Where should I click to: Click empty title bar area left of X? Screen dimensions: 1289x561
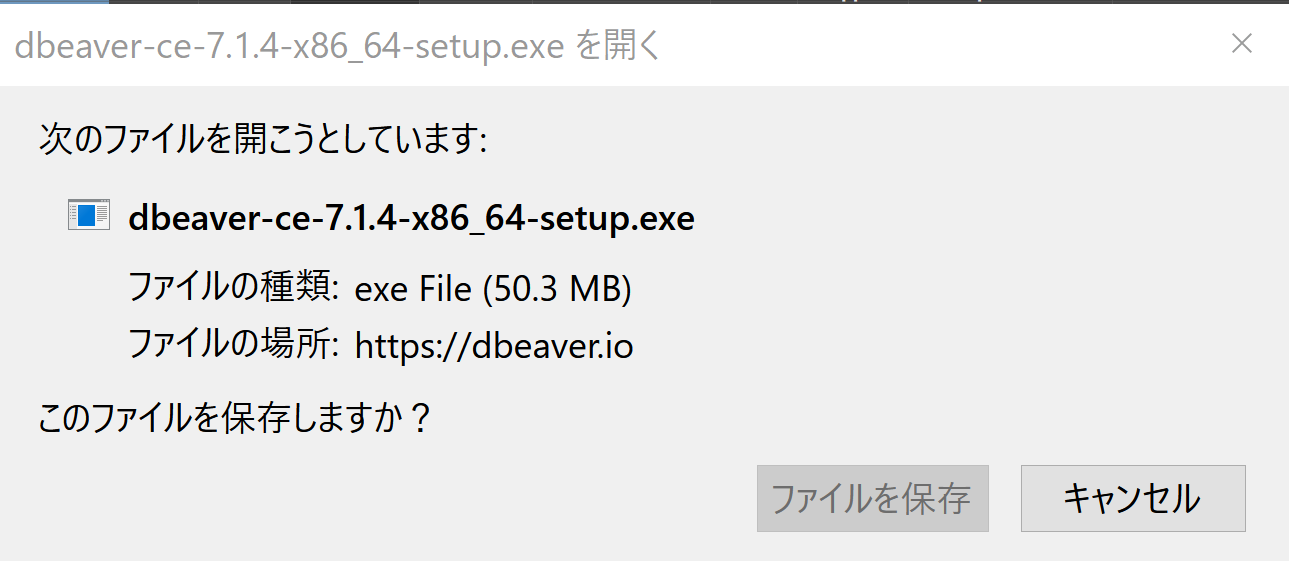[940, 46]
